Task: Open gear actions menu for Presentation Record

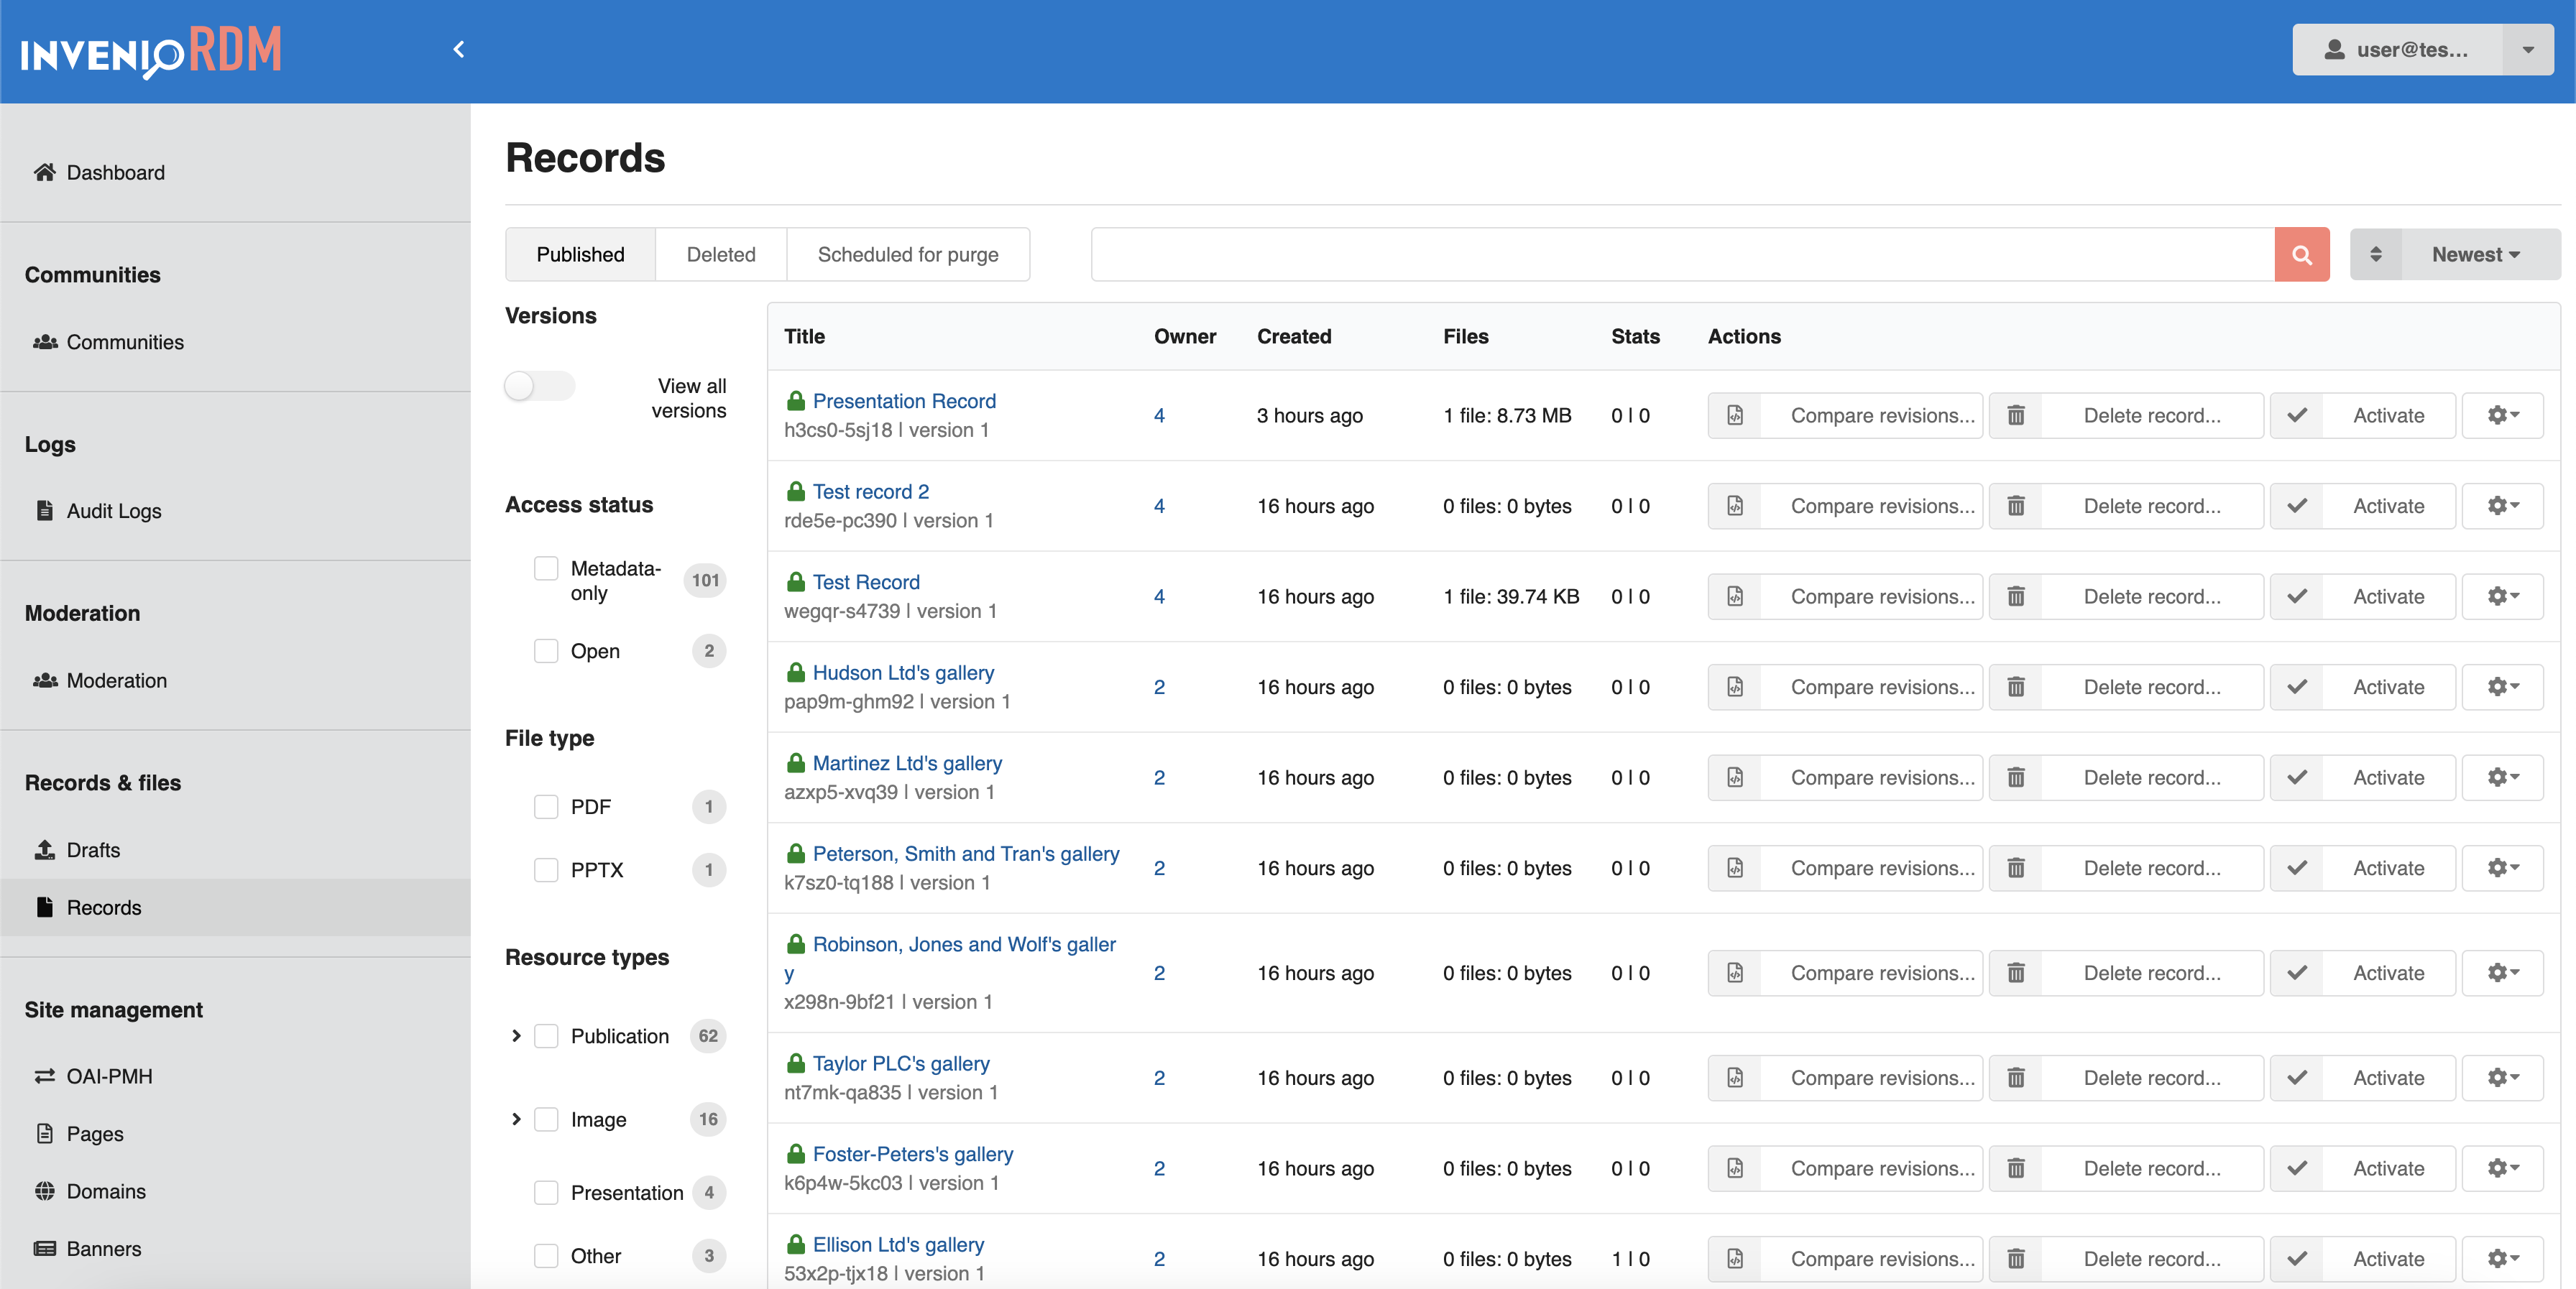Action: (x=2502, y=415)
